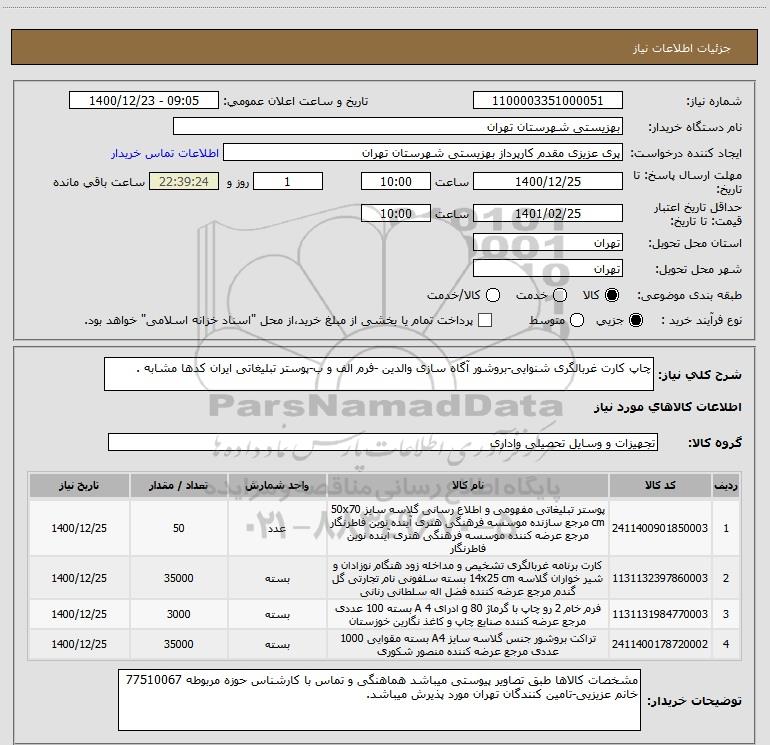Viewport: 770px width, 745px height.
Task: Click the goods group field
Action: click(383, 442)
